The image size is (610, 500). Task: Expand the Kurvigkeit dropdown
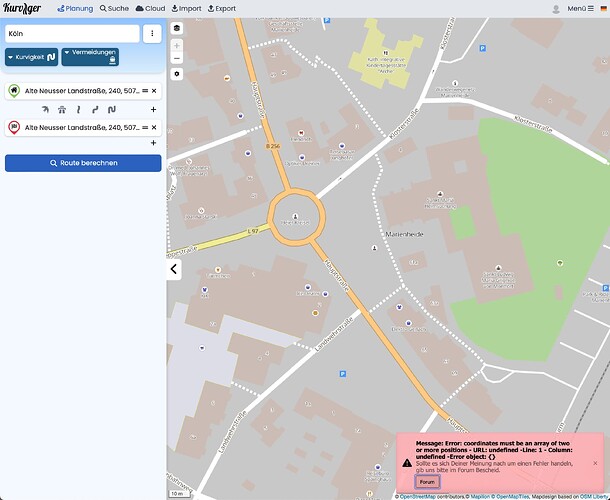click(31, 58)
